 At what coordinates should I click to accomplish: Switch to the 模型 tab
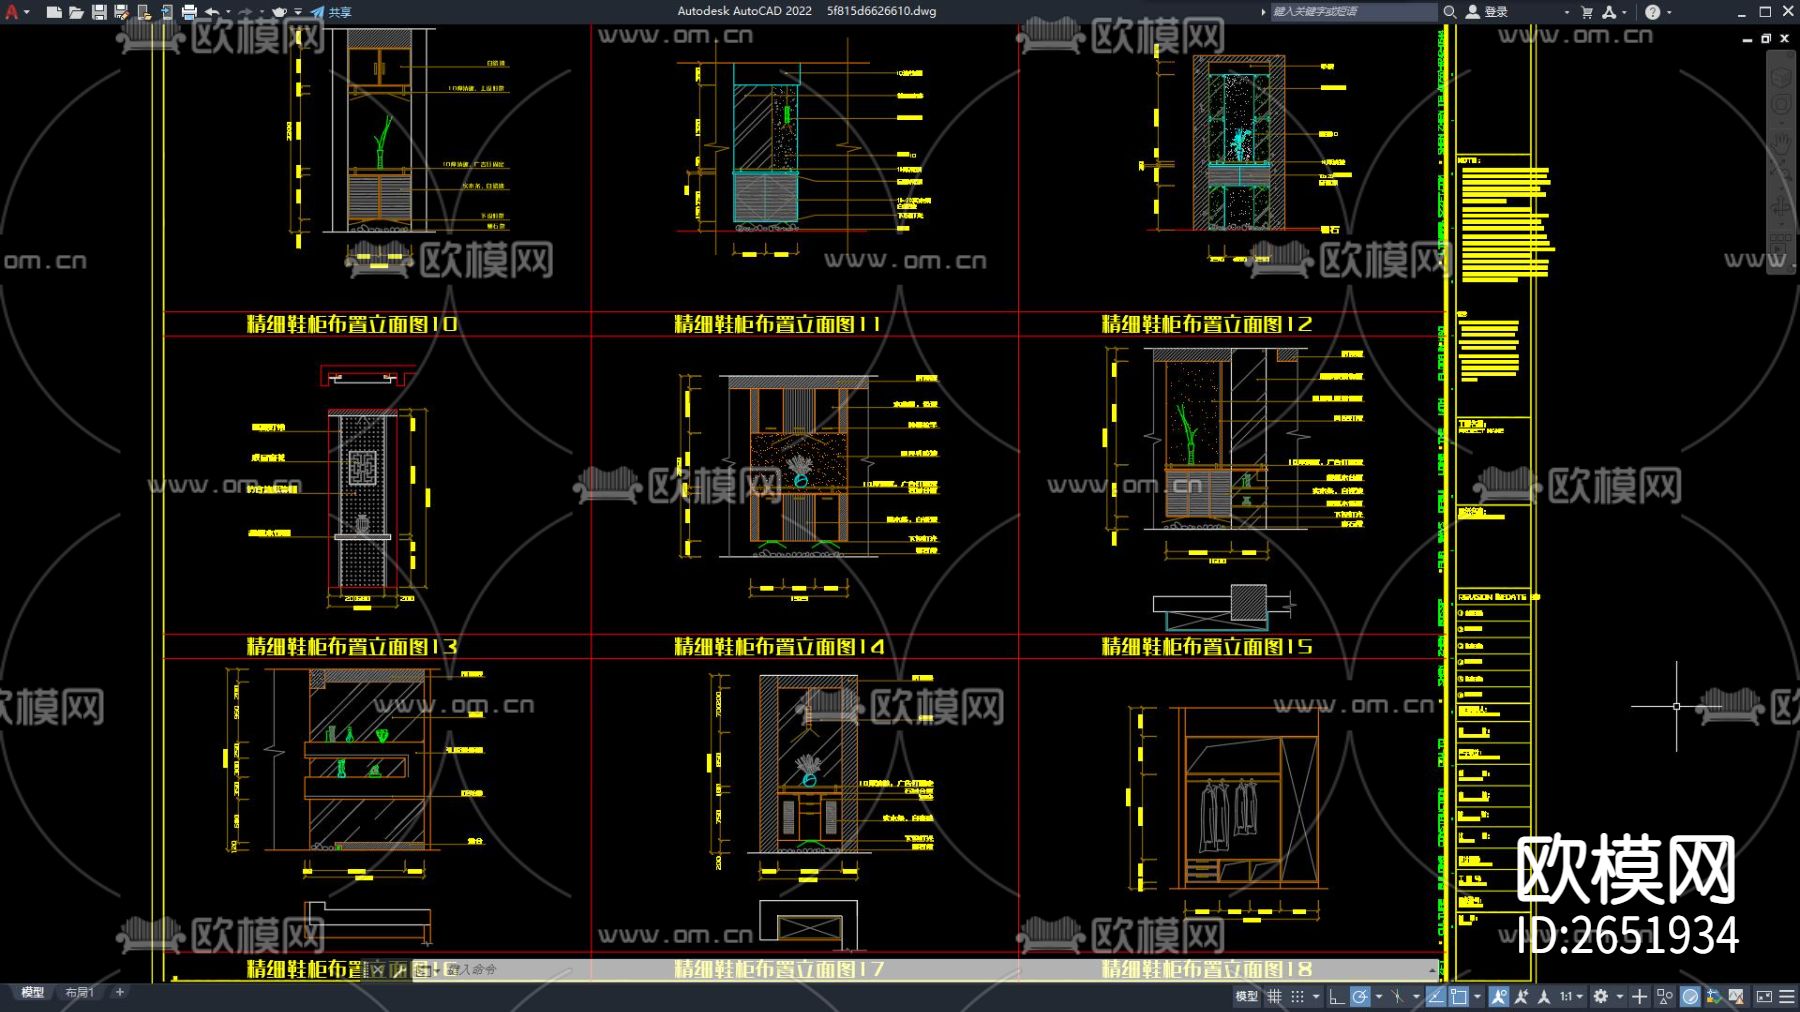pos(33,992)
